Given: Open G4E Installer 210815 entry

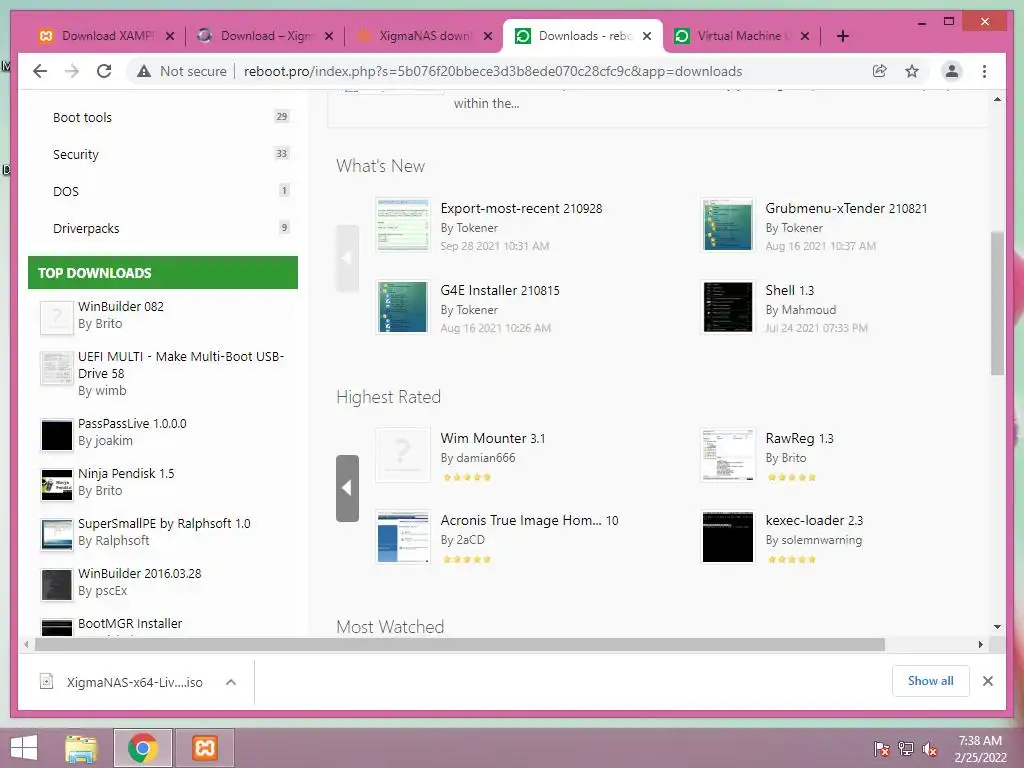Looking at the screenshot, I should pos(500,291).
